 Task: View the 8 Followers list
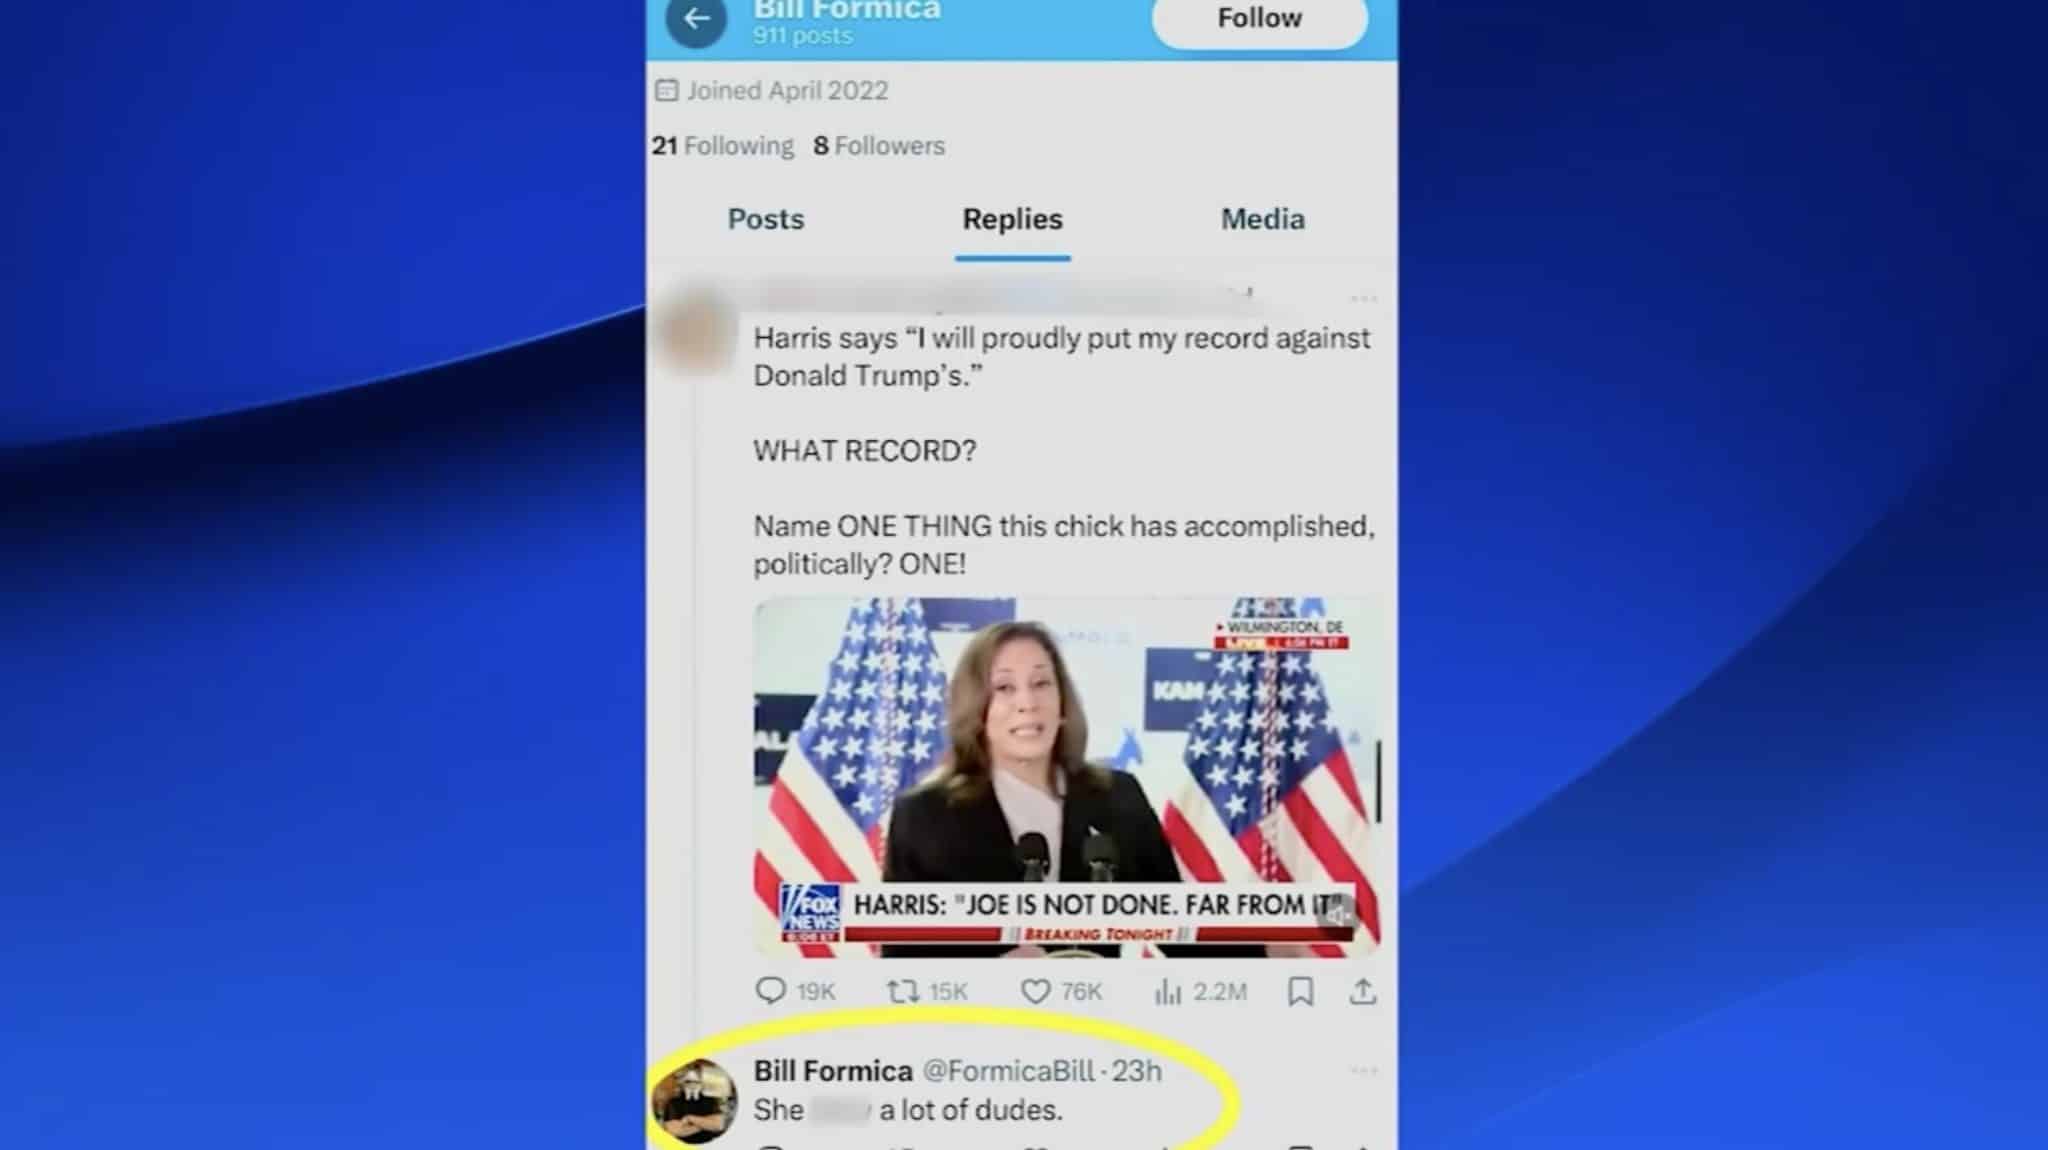click(x=879, y=146)
